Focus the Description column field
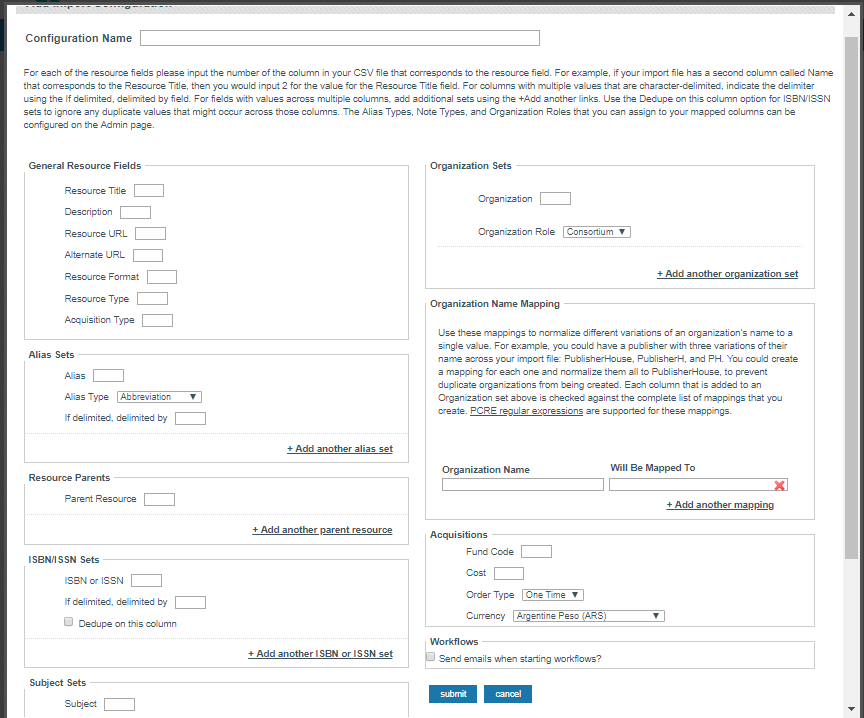Viewport: 864px width, 718px height. pyautogui.click(x=136, y=212)
